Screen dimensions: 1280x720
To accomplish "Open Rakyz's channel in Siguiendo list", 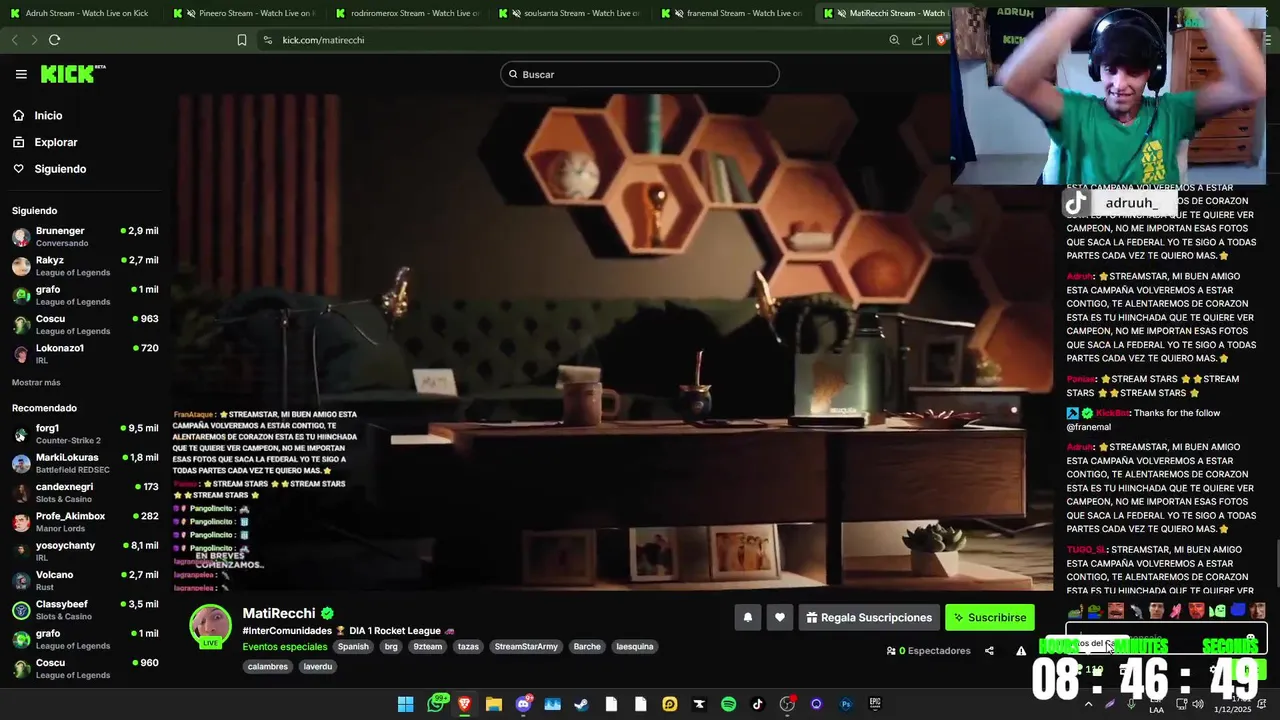I will point(84,266).
